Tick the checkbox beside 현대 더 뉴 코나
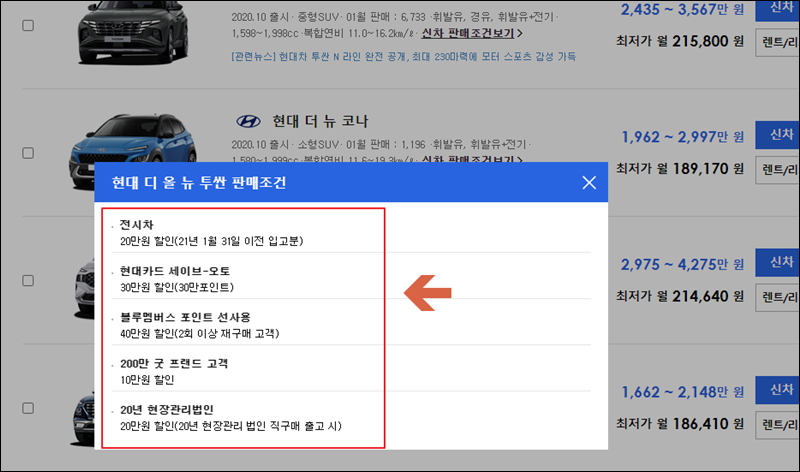This screenshot has height=472, width=800. click(x=28, y=153)
